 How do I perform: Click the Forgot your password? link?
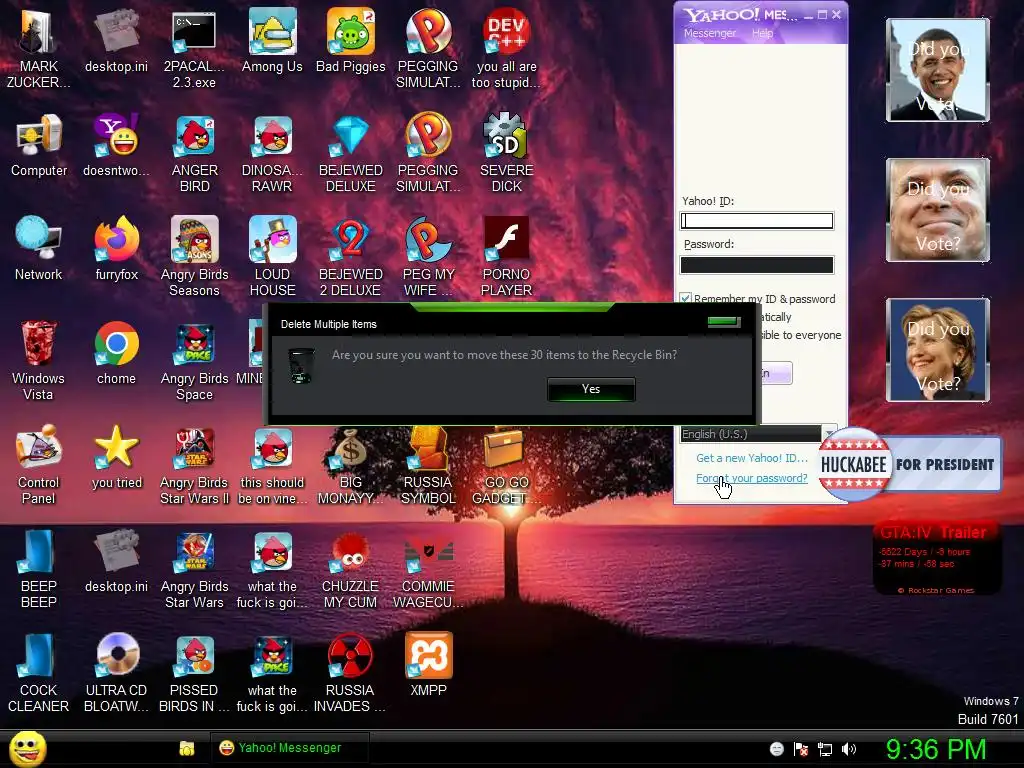coord(752,478)
